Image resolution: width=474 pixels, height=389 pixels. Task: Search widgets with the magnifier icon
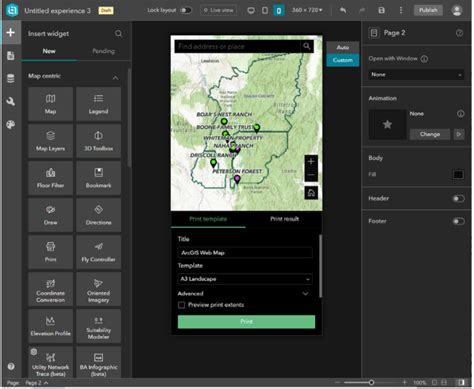pyautogui.click(x=118, y=34)
